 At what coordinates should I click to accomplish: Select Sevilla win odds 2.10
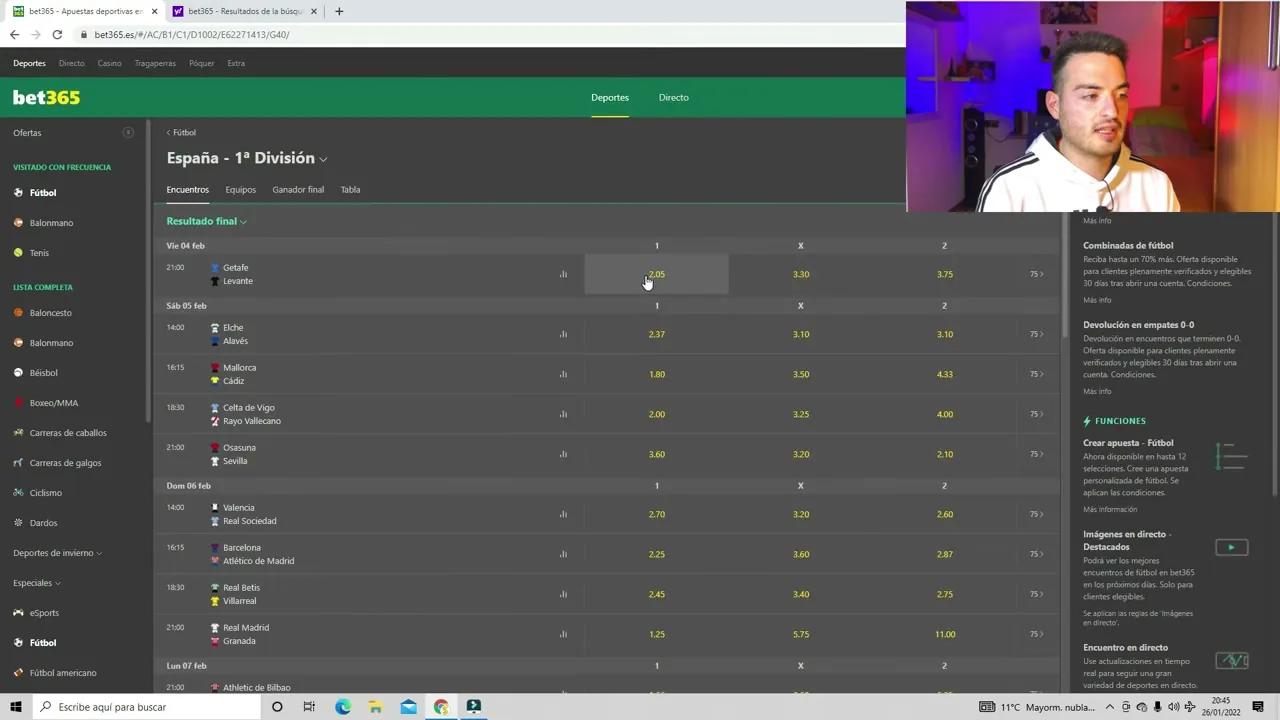[x=944, y=454]
